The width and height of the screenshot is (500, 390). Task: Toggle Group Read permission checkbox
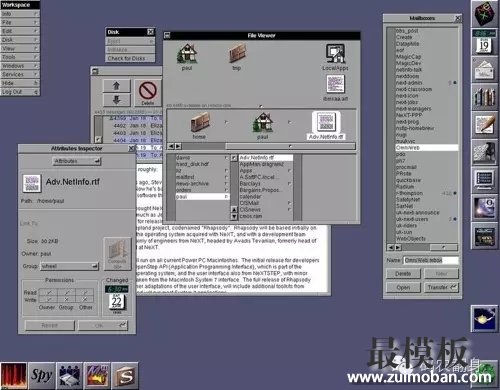(x=67, y=293)
